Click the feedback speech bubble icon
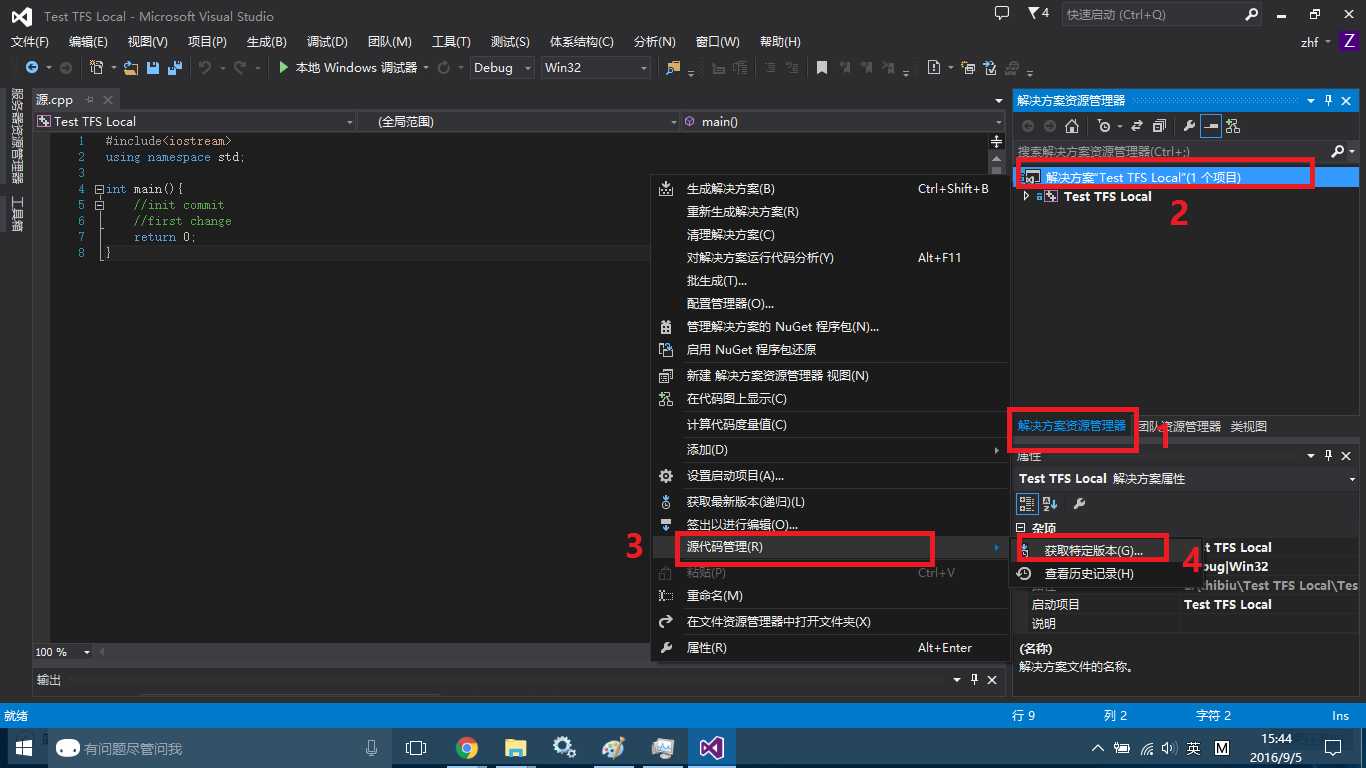 pos(1002,14)
